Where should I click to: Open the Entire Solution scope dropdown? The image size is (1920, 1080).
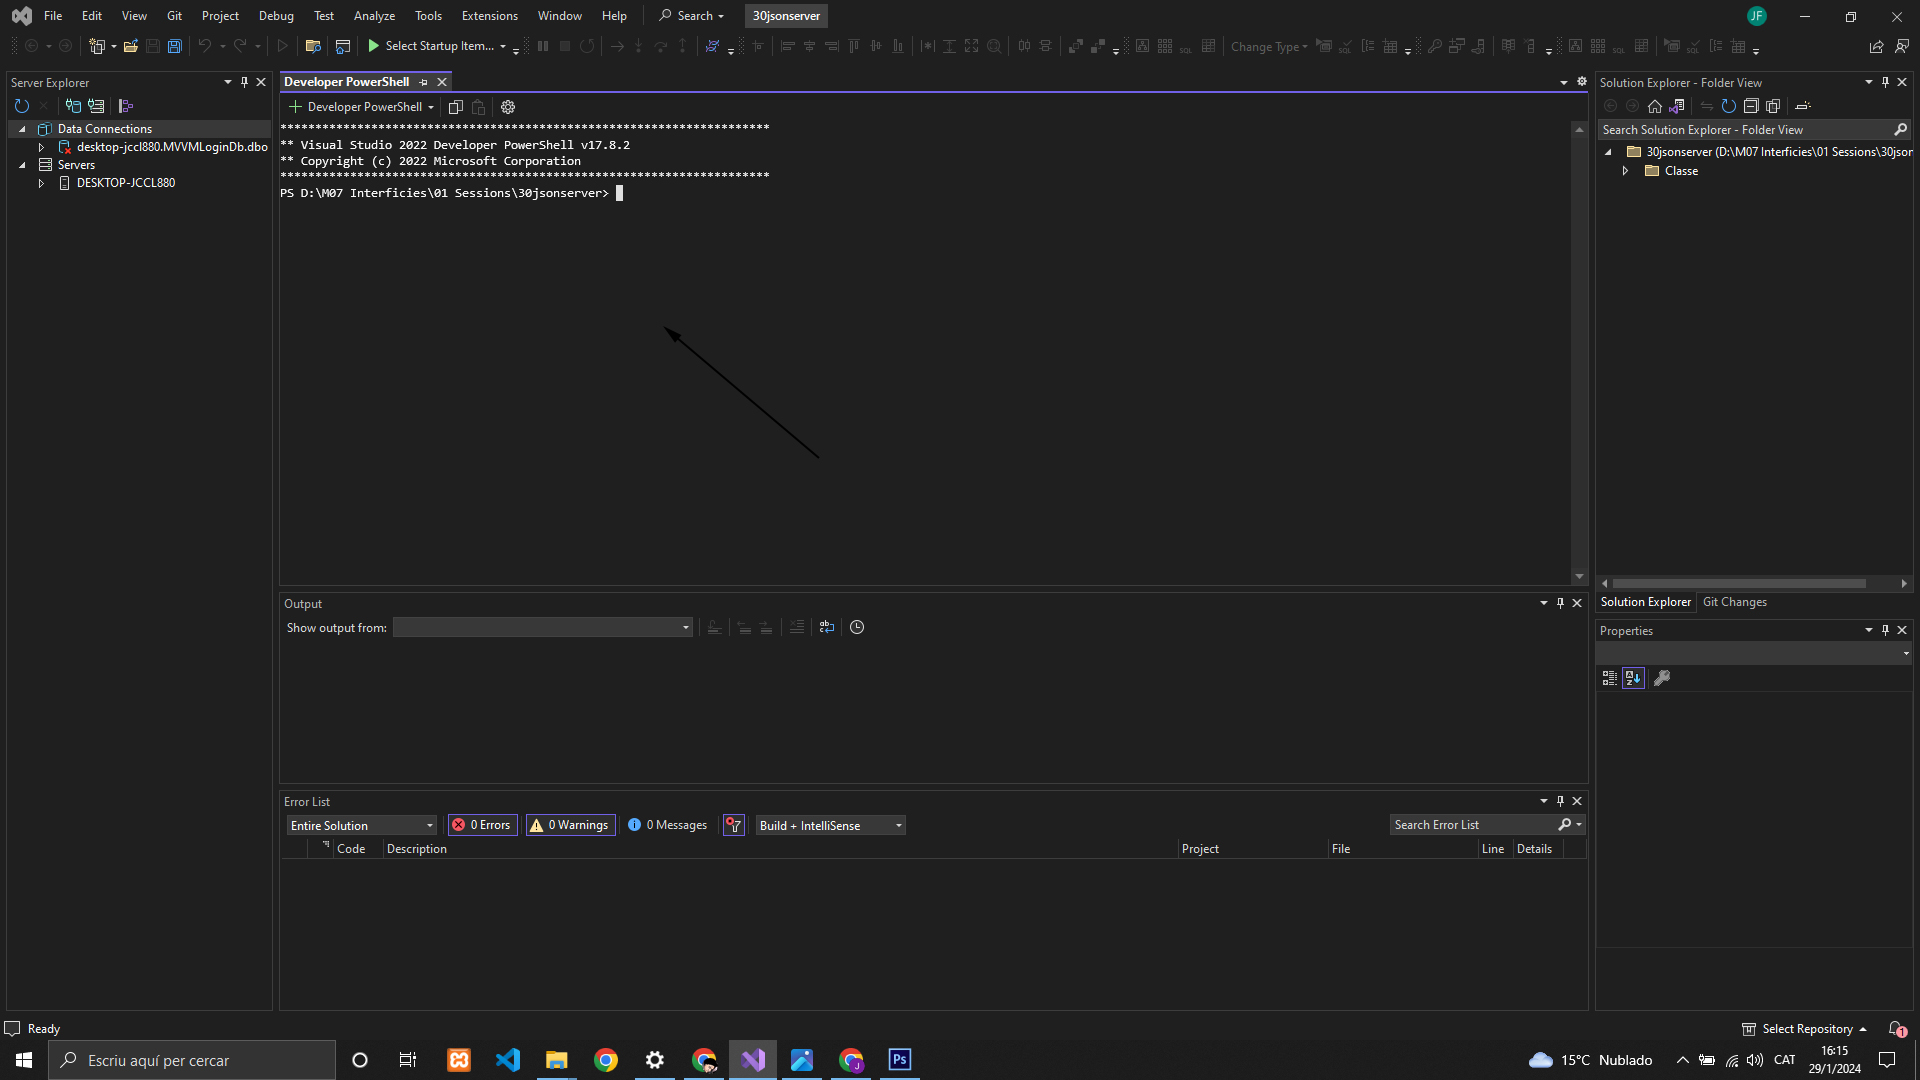tap(362, 825)
